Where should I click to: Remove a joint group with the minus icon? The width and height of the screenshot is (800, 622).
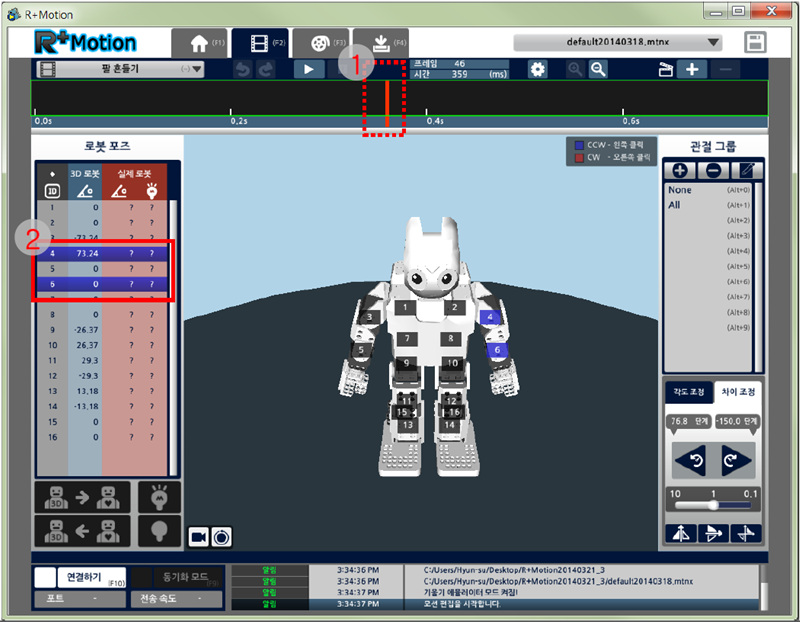[x=711, y=170]
